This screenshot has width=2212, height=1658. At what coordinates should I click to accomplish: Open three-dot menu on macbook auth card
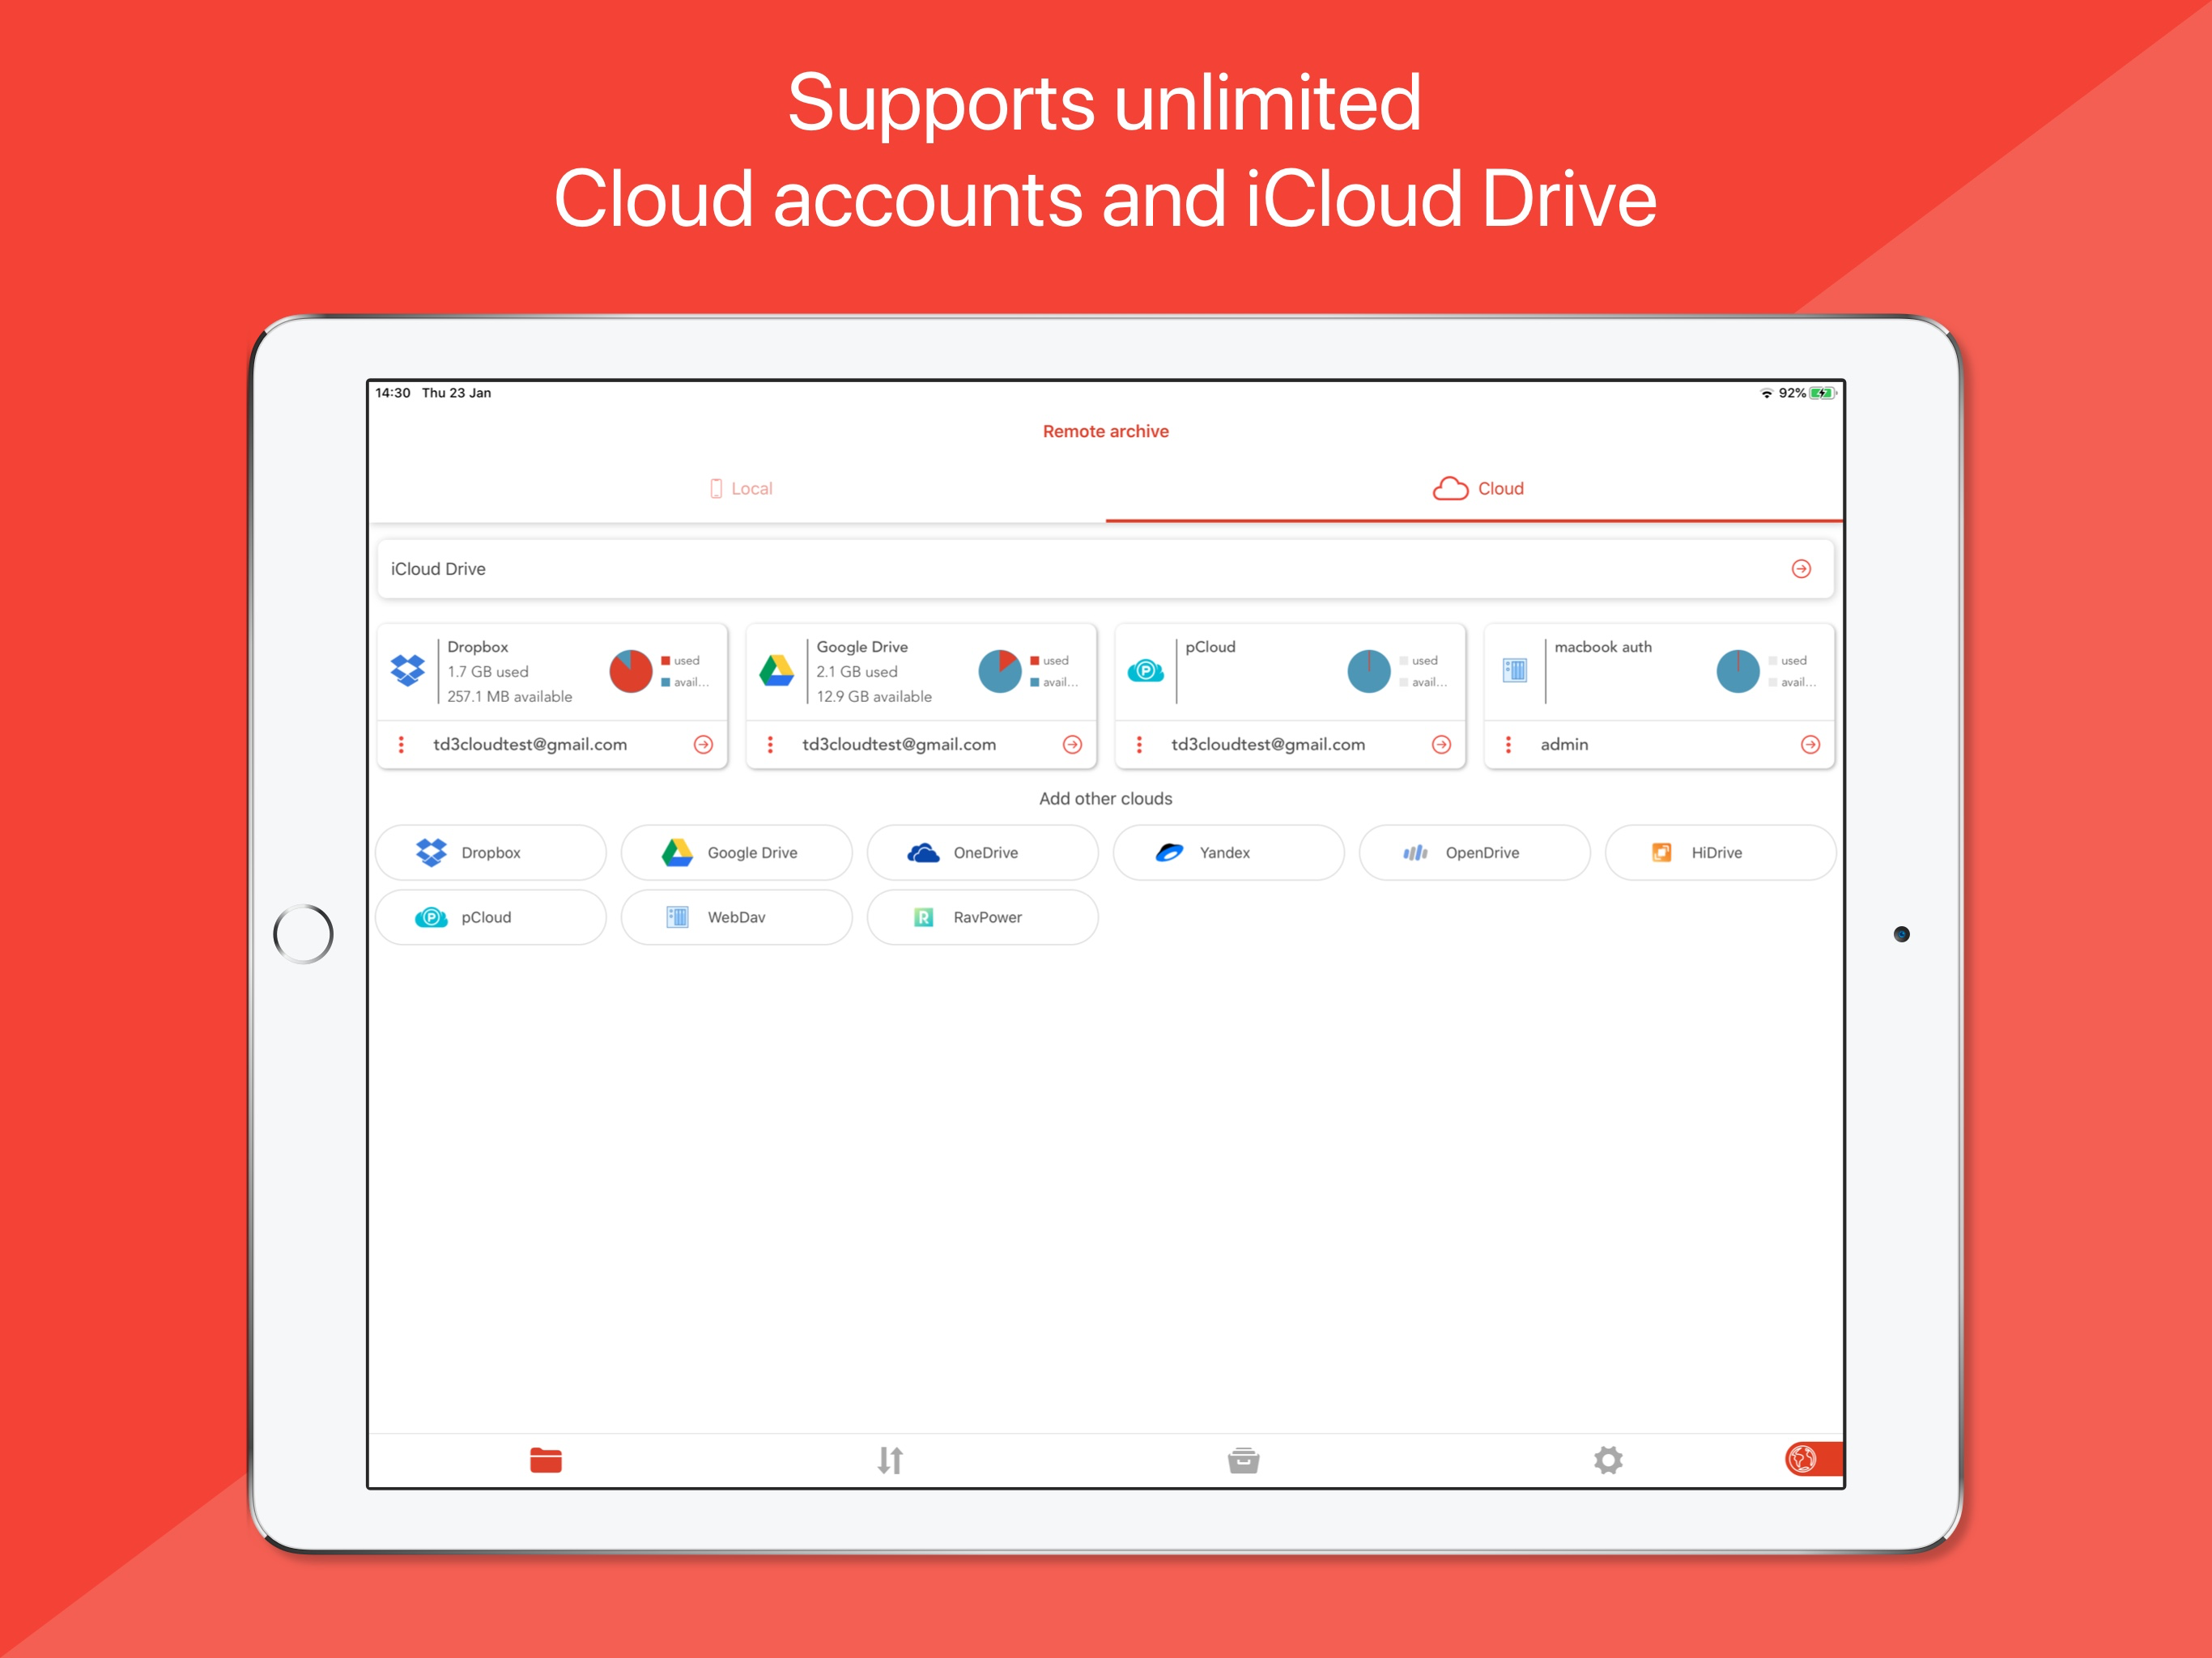pos(1508,744)
